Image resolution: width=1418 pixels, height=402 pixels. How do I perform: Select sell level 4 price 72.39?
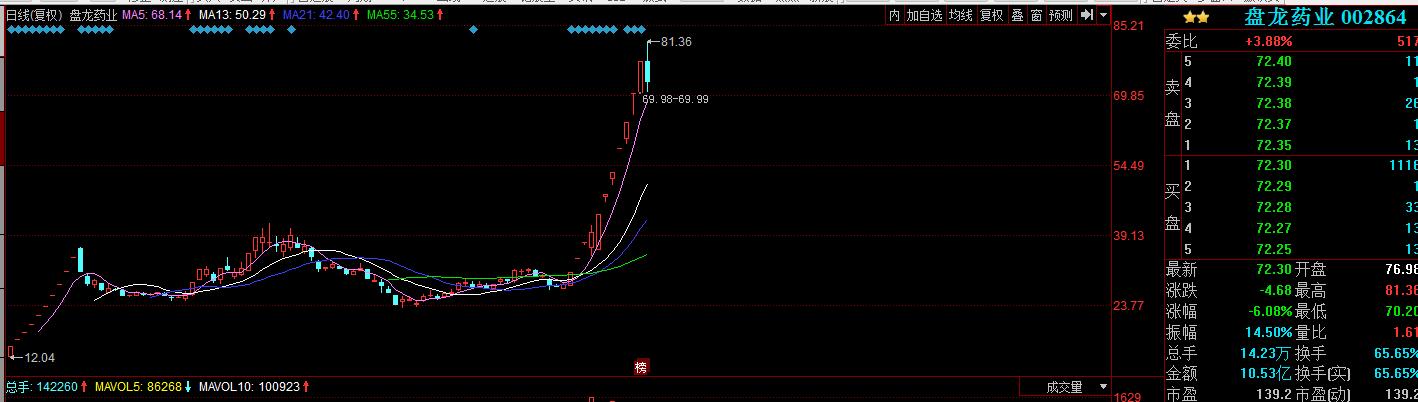coord(1273,82)
